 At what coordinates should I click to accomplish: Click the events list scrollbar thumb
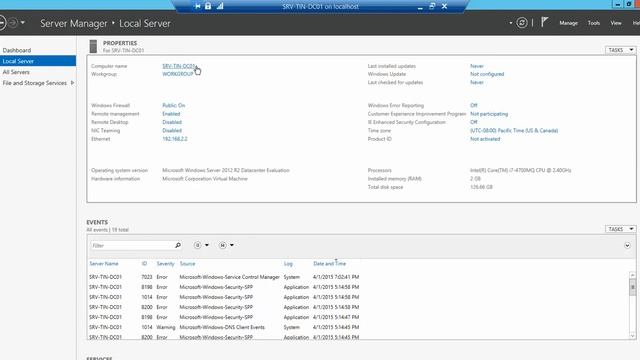tap(632, 287)
